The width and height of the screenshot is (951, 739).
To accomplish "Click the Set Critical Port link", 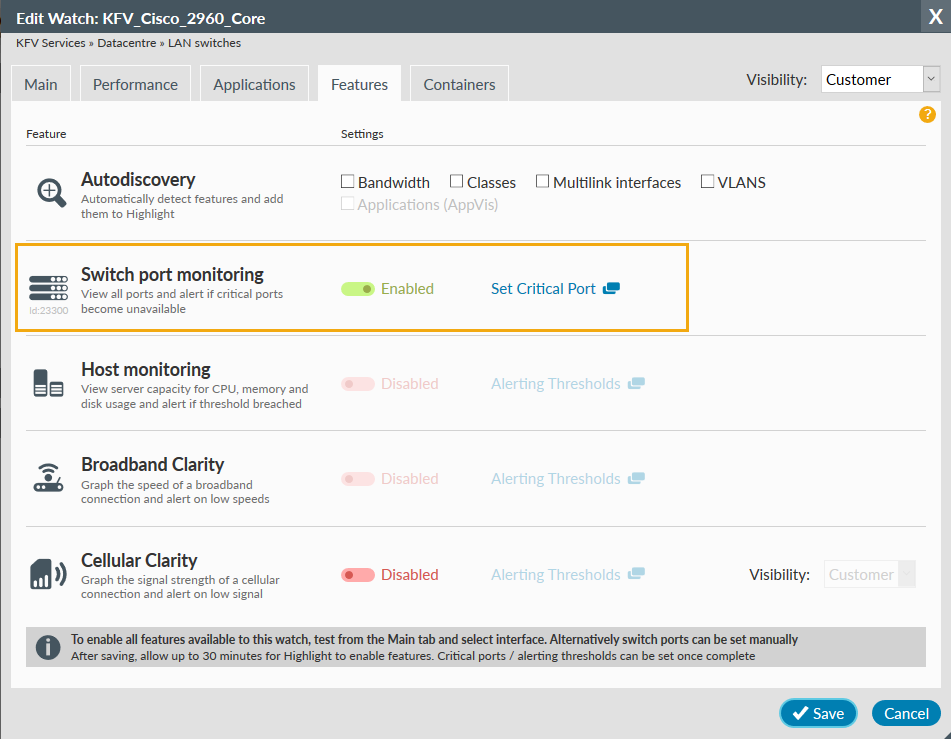I will tap(541, 288).
